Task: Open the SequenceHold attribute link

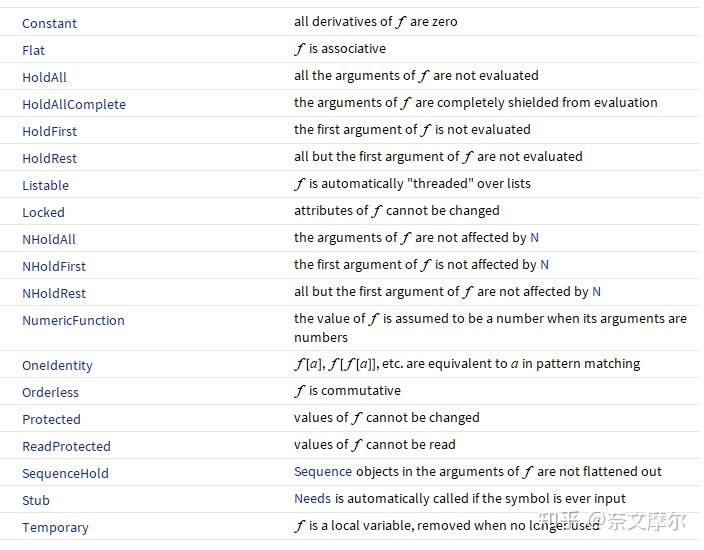Action: (x=65, y=474)
